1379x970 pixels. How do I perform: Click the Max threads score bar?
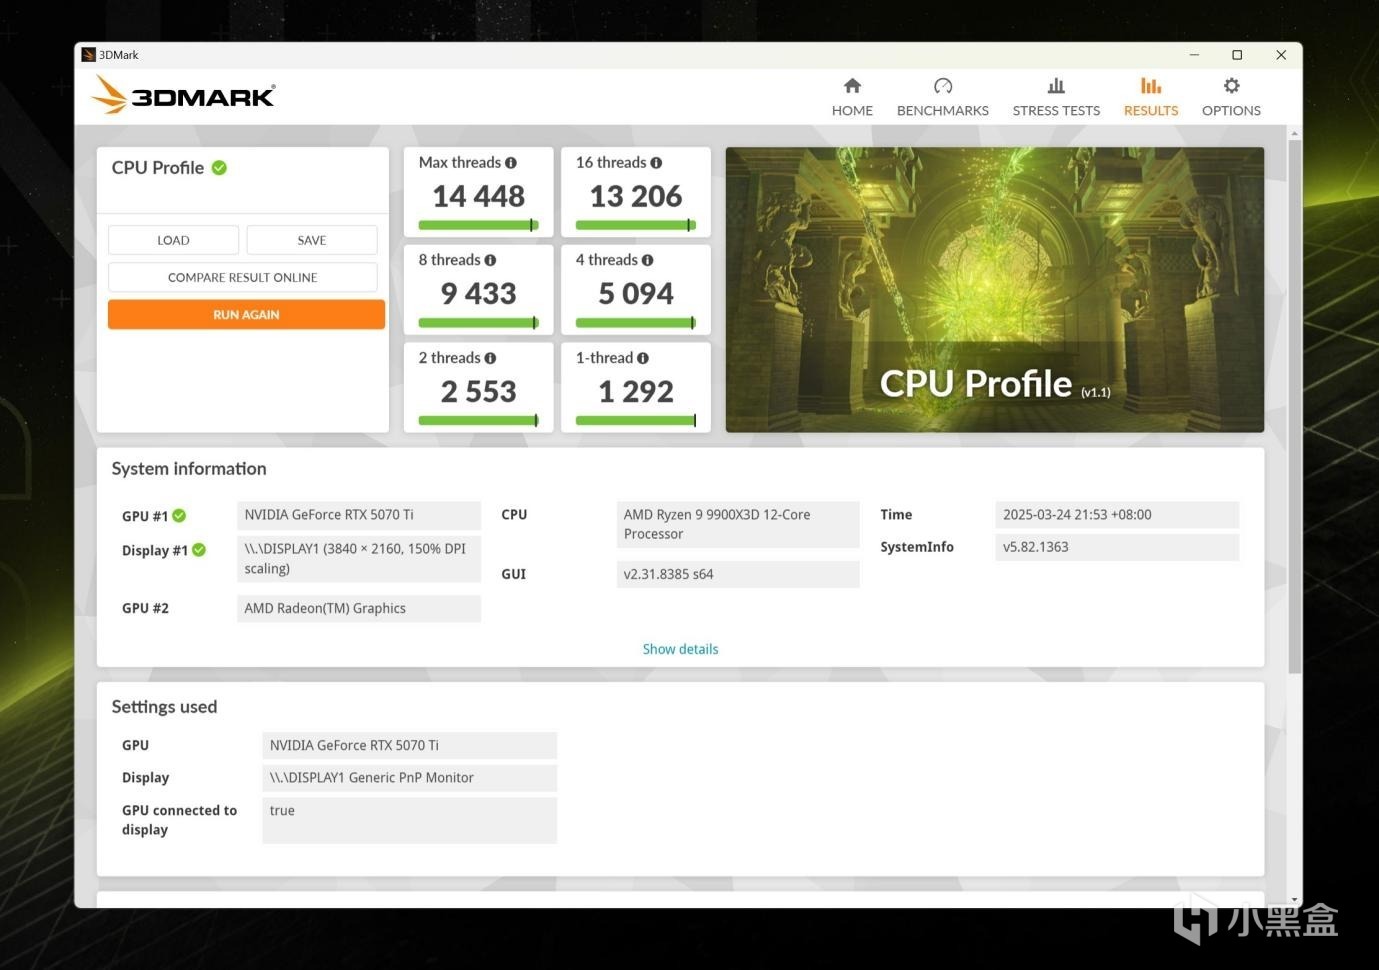pos(479,225)
